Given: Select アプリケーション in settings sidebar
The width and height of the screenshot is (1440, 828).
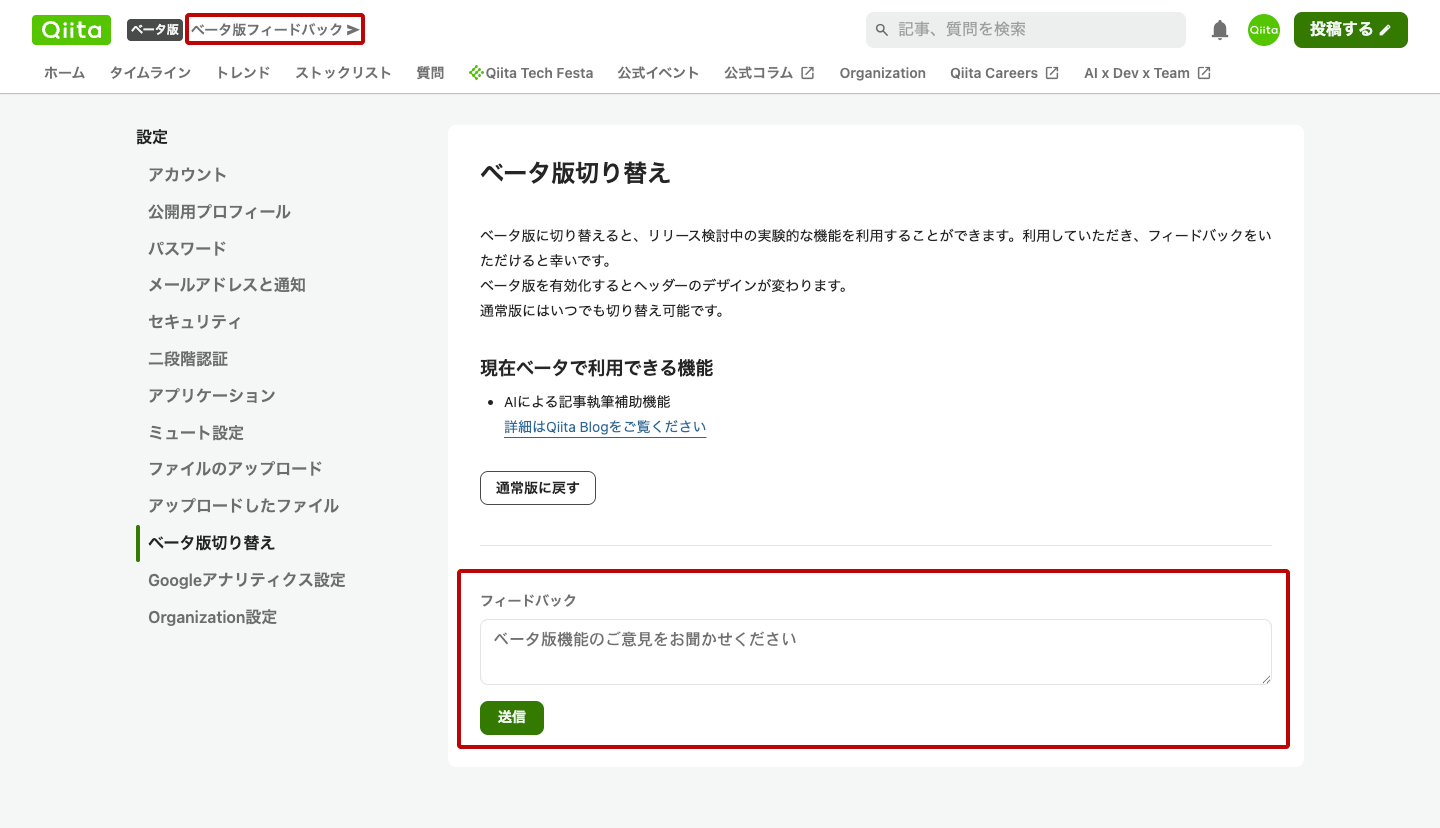Looking at the screenshot, I should click(212, 396).
